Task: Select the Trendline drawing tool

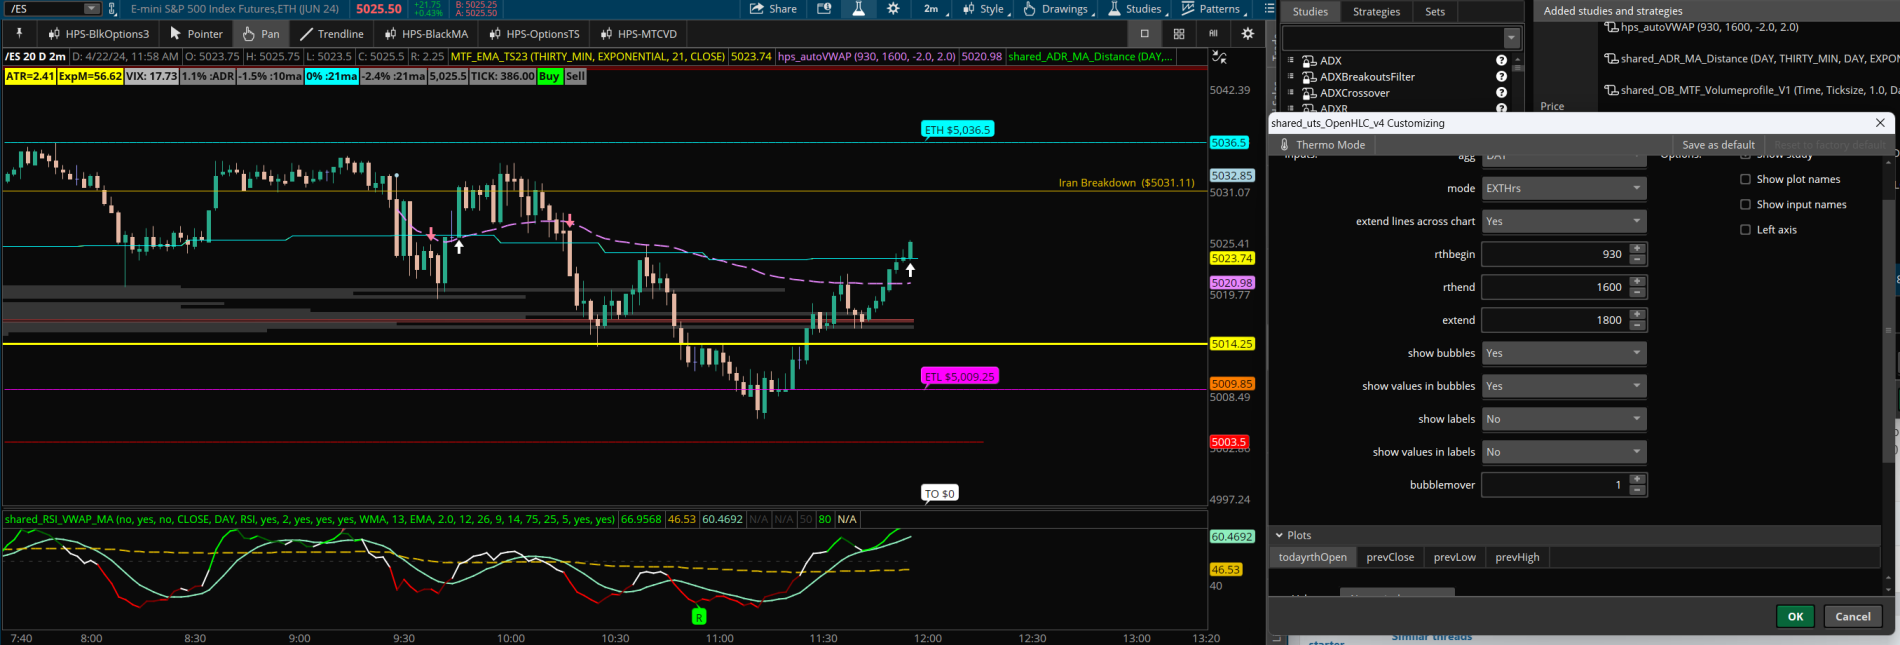Action: 331,34
